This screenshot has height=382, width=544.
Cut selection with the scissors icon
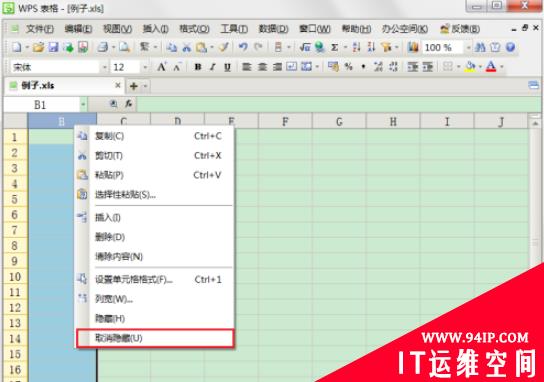coord(187,47)
